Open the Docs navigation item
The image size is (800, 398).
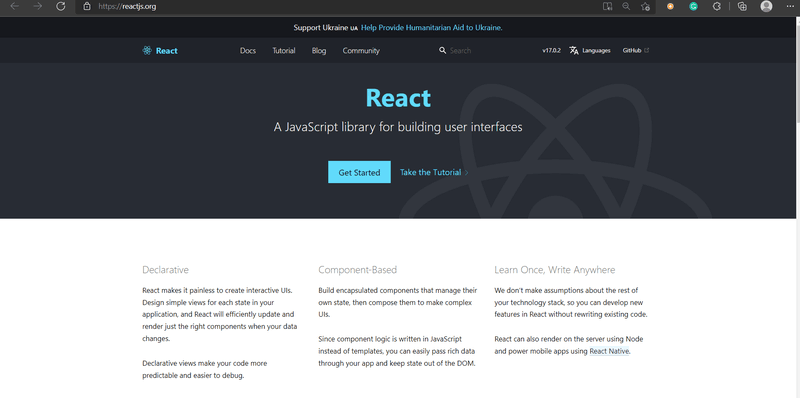(x=248, y=51)
